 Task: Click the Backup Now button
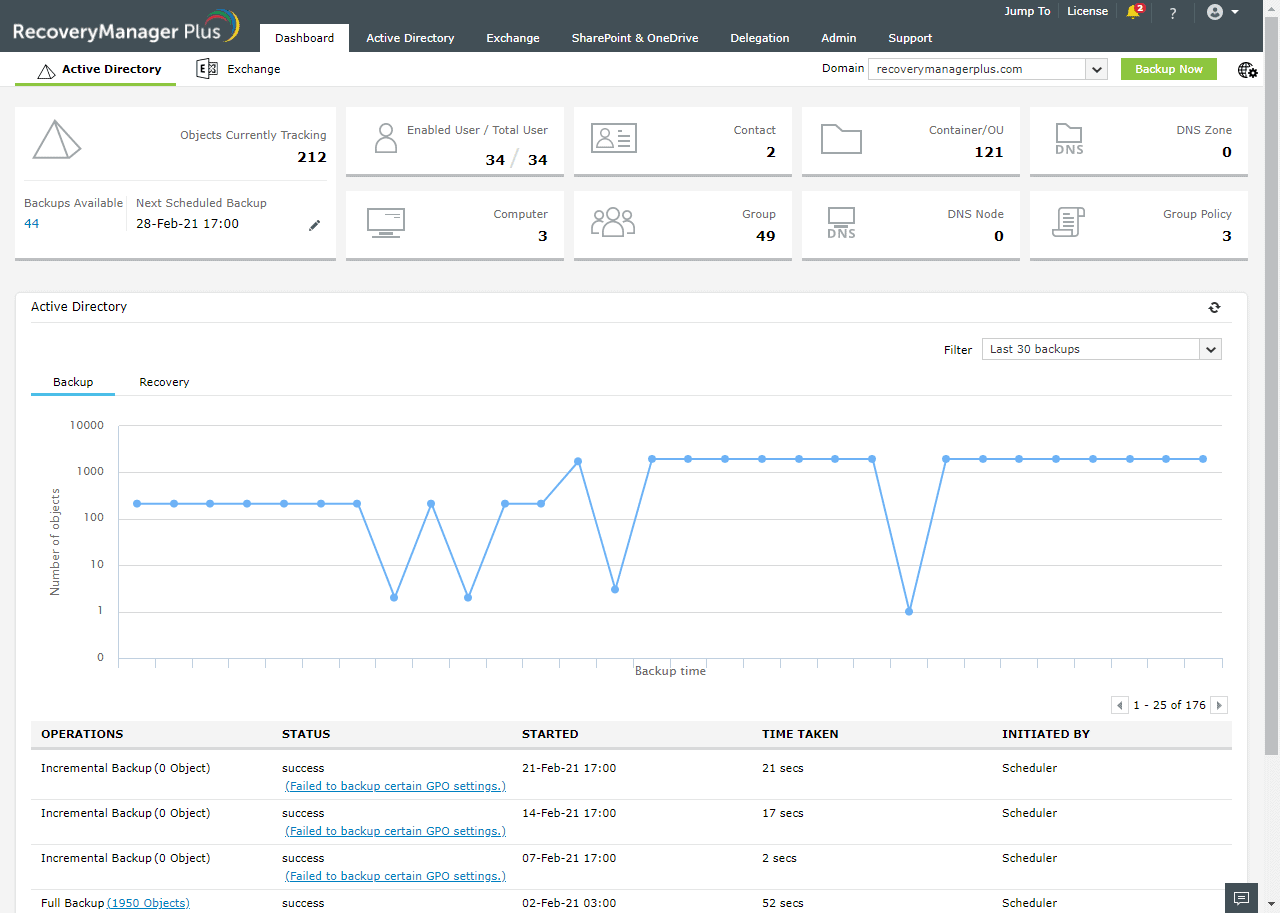[x=1169, y=69]
